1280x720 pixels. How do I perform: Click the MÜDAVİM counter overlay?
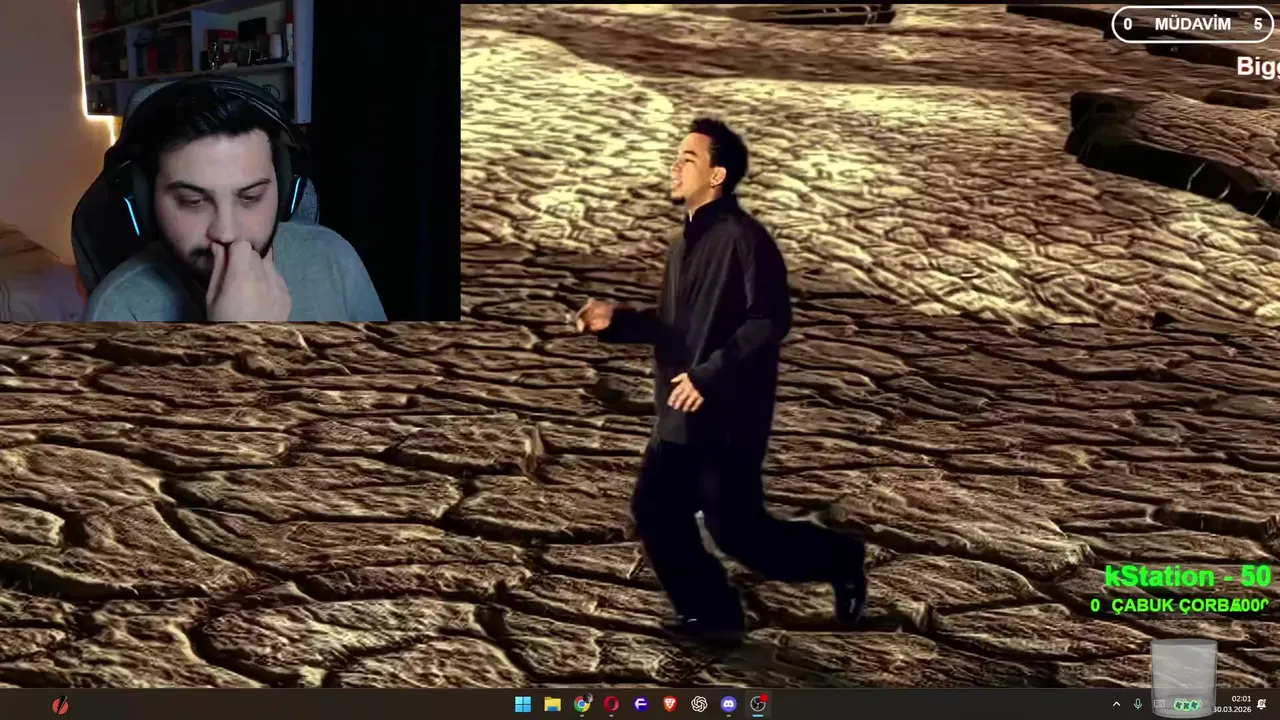1194,24
